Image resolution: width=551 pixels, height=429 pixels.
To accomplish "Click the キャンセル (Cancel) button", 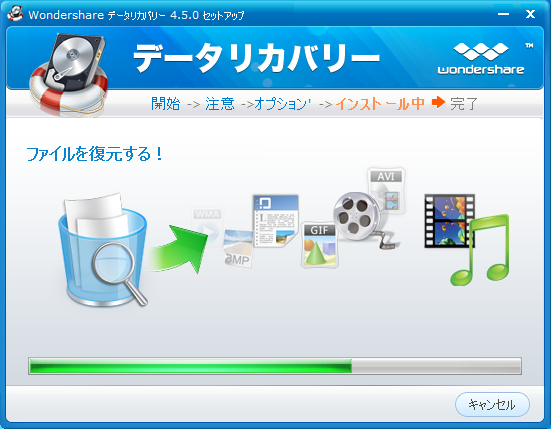I will tap(492, 404).
